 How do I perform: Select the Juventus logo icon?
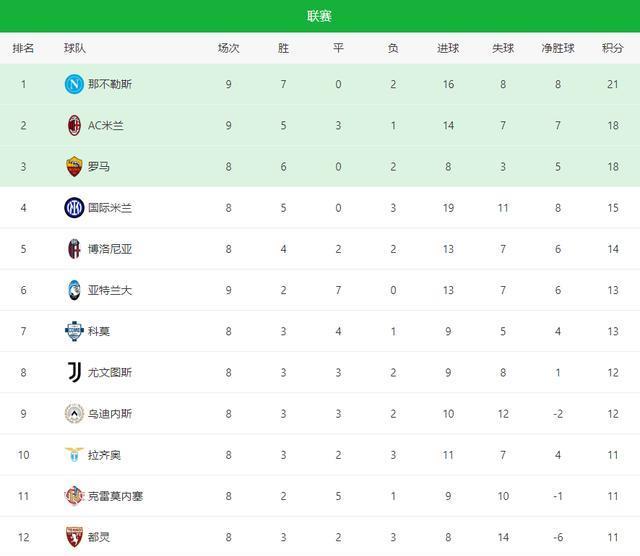[x=74, y=372]
